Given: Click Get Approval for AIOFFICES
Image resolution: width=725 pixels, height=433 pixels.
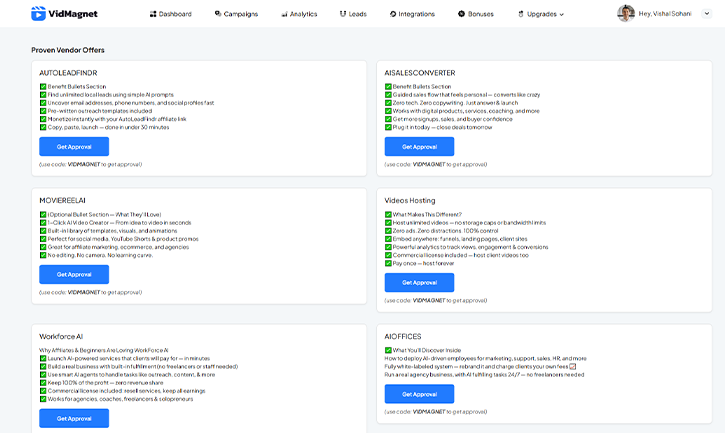Looking at the screenshot, I should point(419,394).
